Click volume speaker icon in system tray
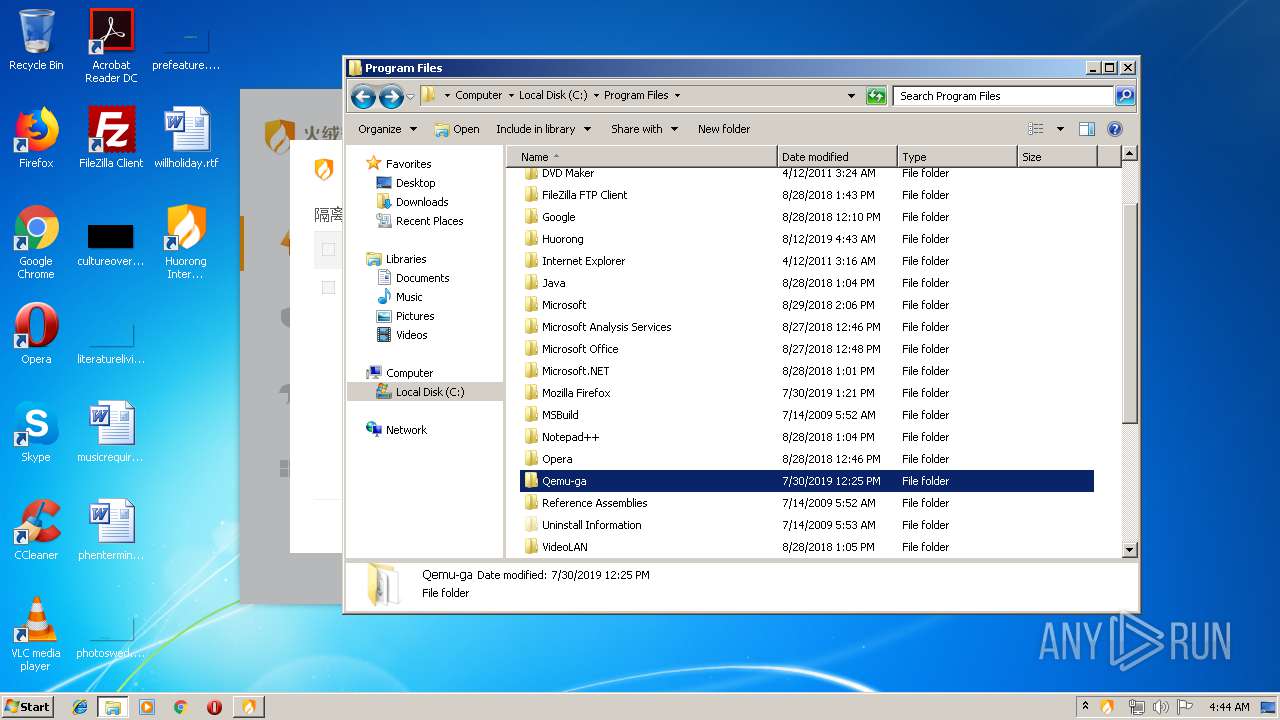Viewport: 1280px width, 720px height. (1160, 707)
